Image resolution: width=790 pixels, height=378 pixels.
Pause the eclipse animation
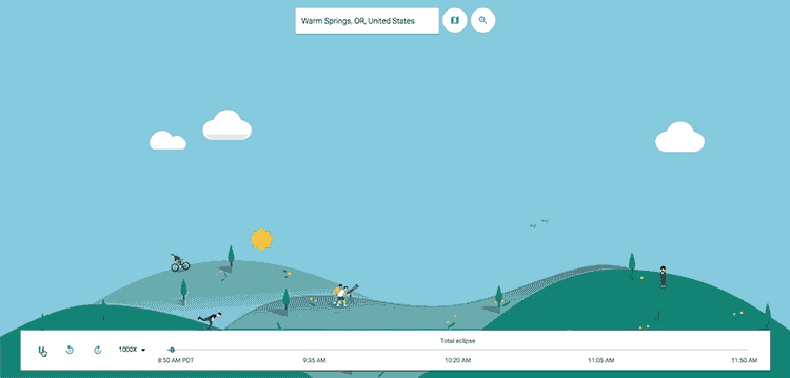pos(40,349)
